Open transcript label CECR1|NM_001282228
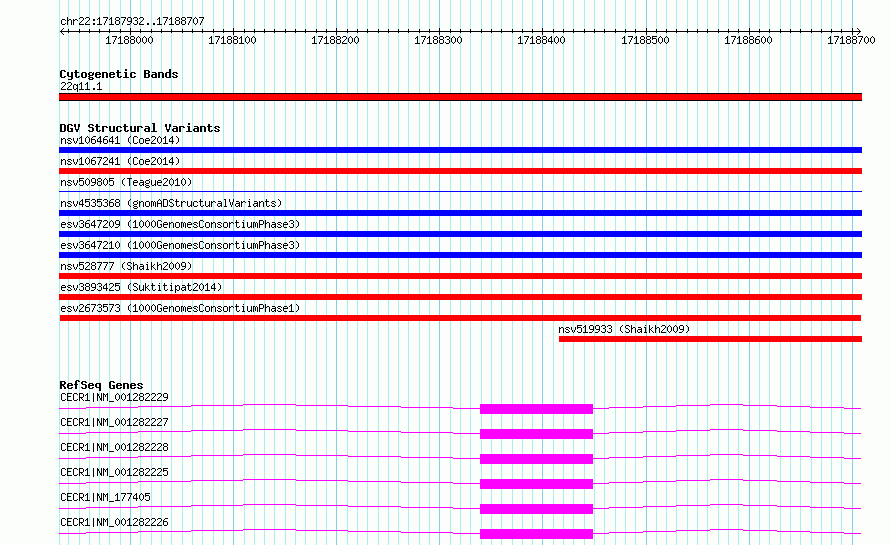The width and height of the screenshot is (890, 545). point(114,447)
